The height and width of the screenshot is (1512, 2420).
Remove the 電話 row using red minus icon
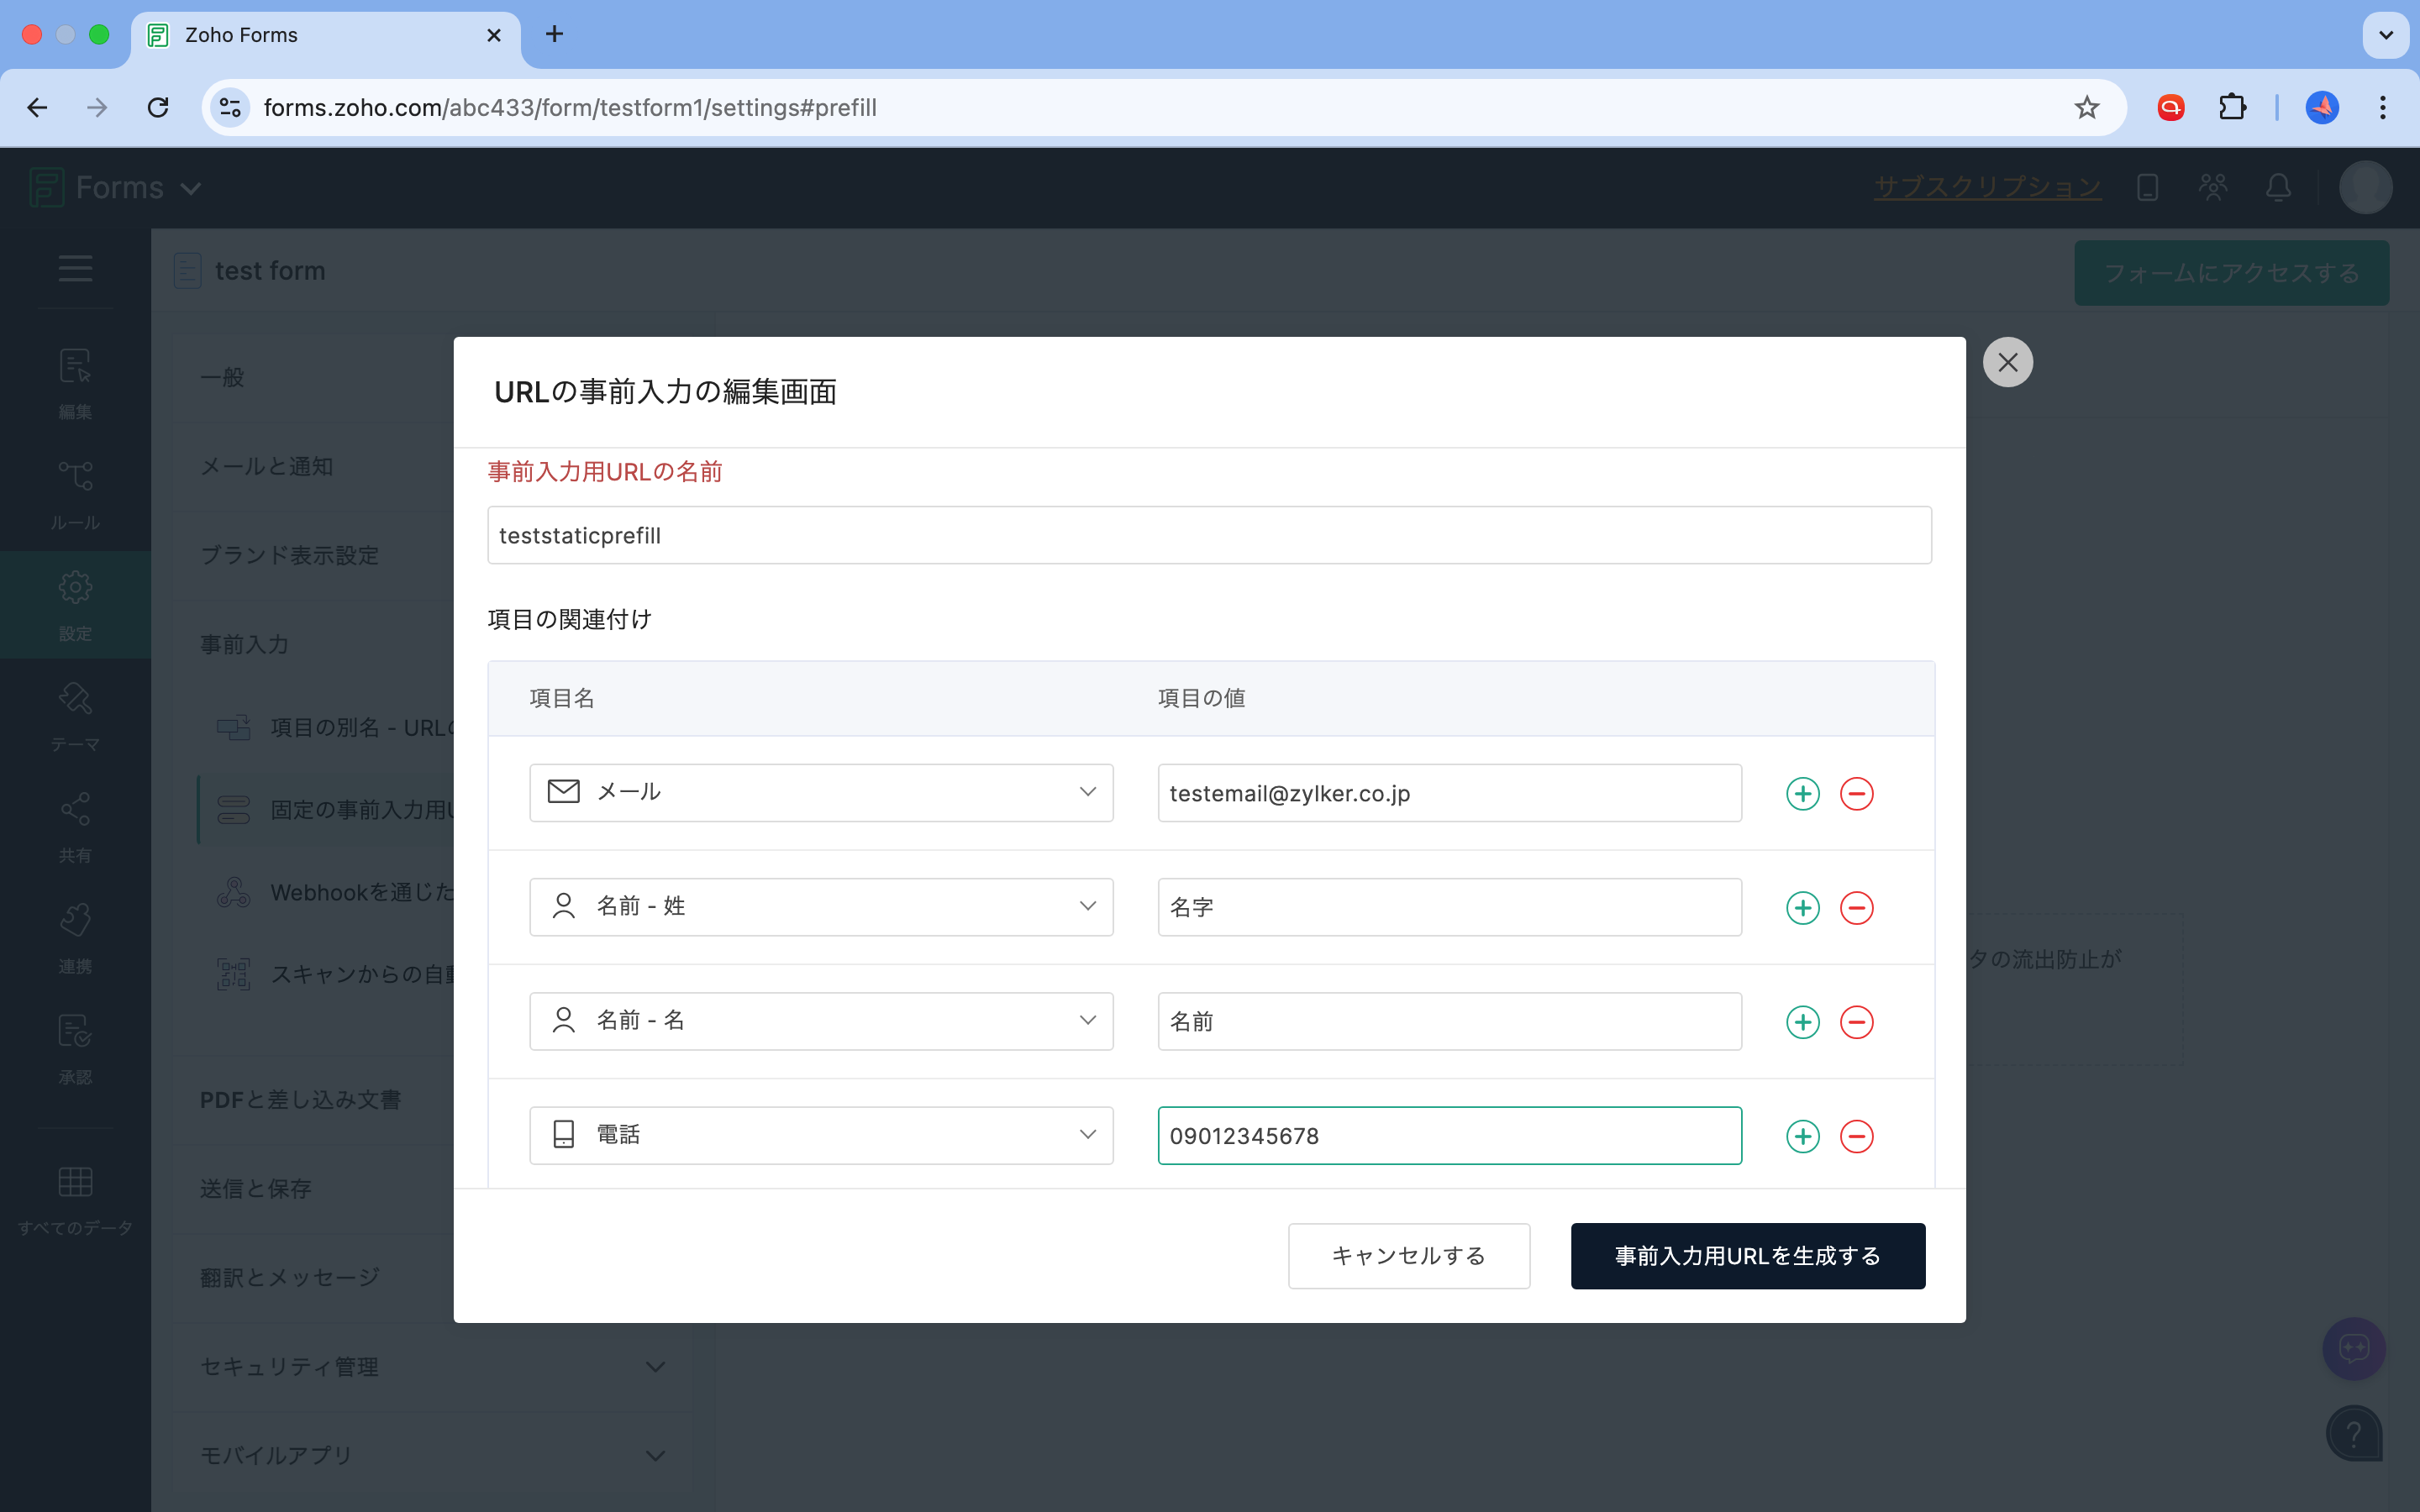pos(1856,1135)
